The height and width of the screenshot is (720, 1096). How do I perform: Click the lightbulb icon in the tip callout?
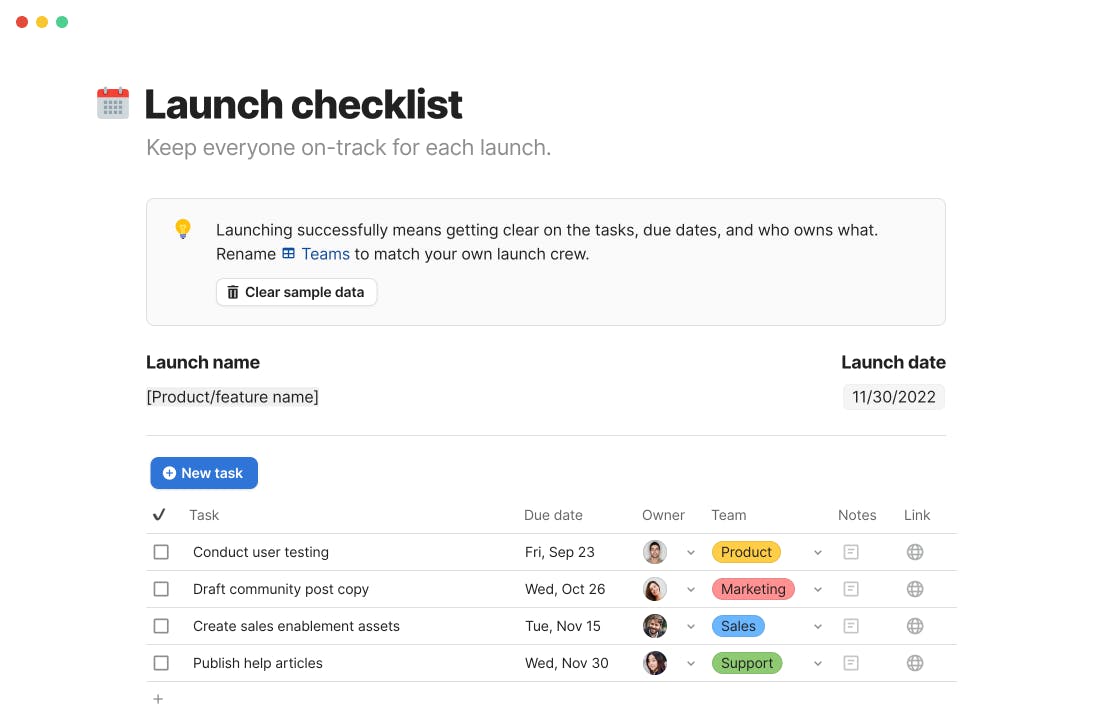click(183, 229)
